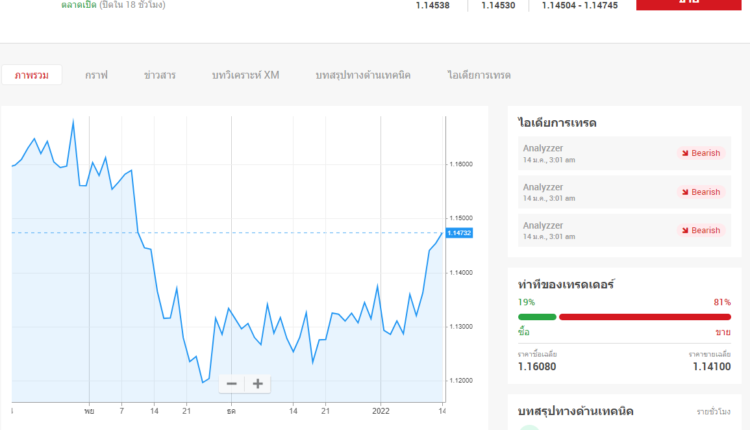The width and height of the screenshot is (750, 430).
Task: Zoom out the chart with minus button
Action: [x=232, y=383]
